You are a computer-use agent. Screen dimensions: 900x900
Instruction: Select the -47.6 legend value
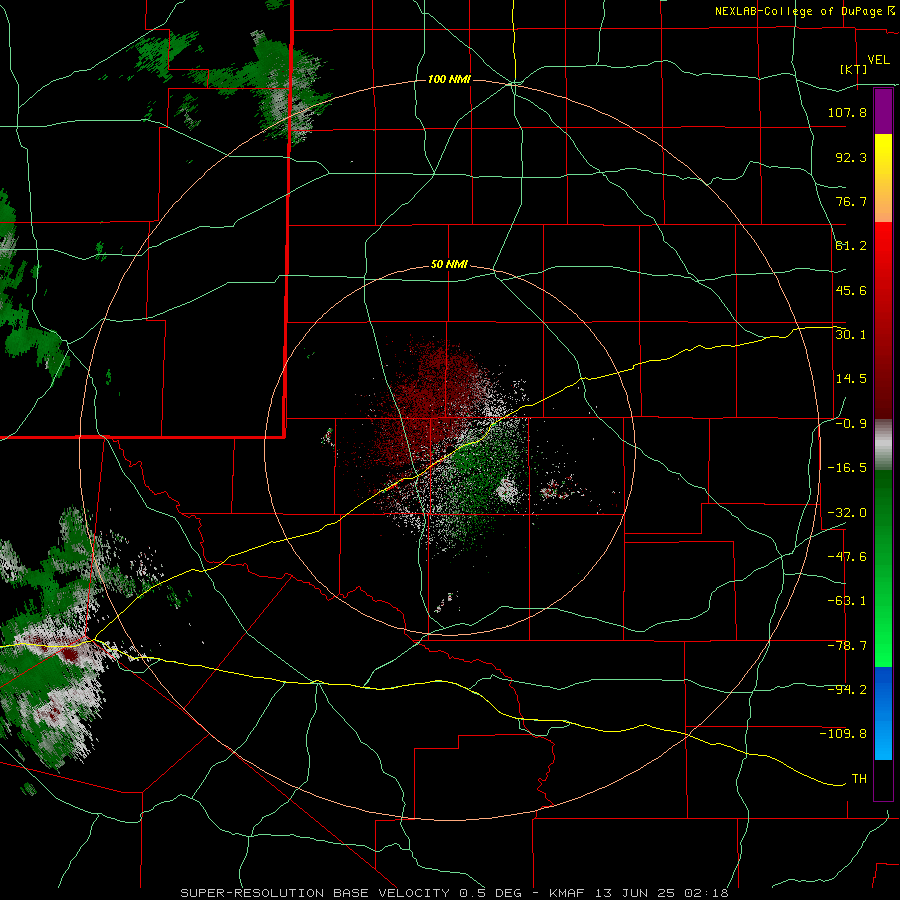point(847,557)
